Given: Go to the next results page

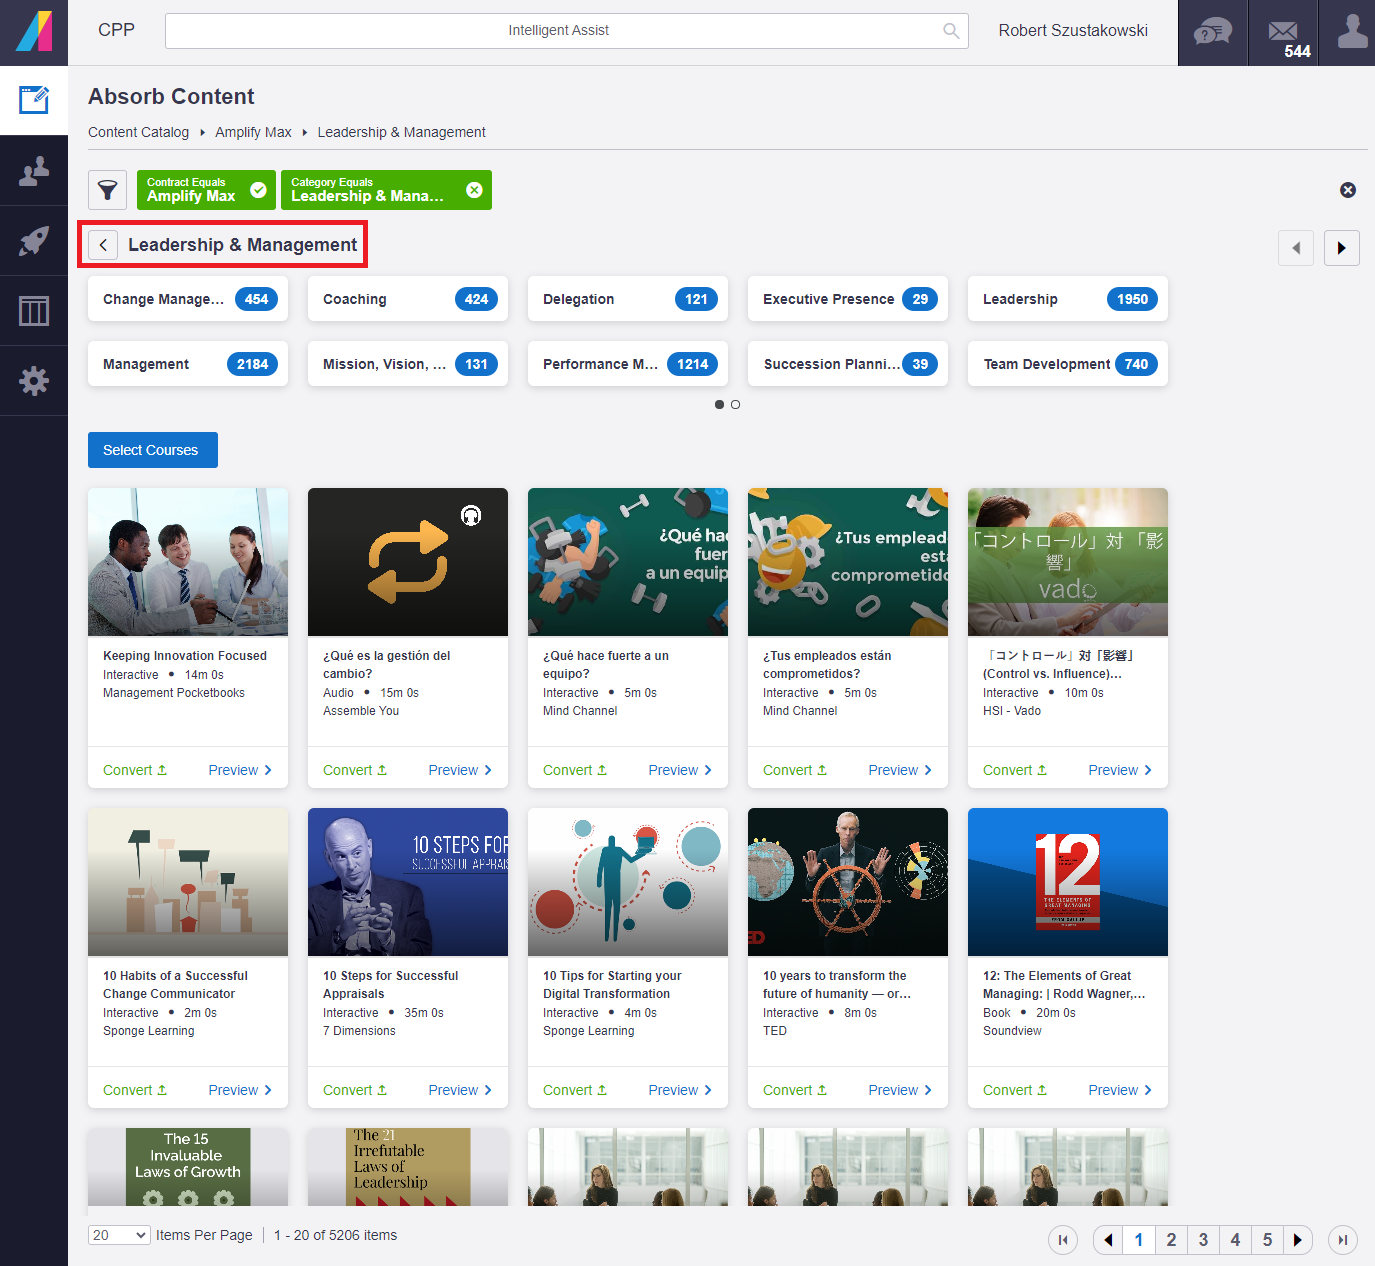Looking at the screenshot, I should click(1298, 1240).
